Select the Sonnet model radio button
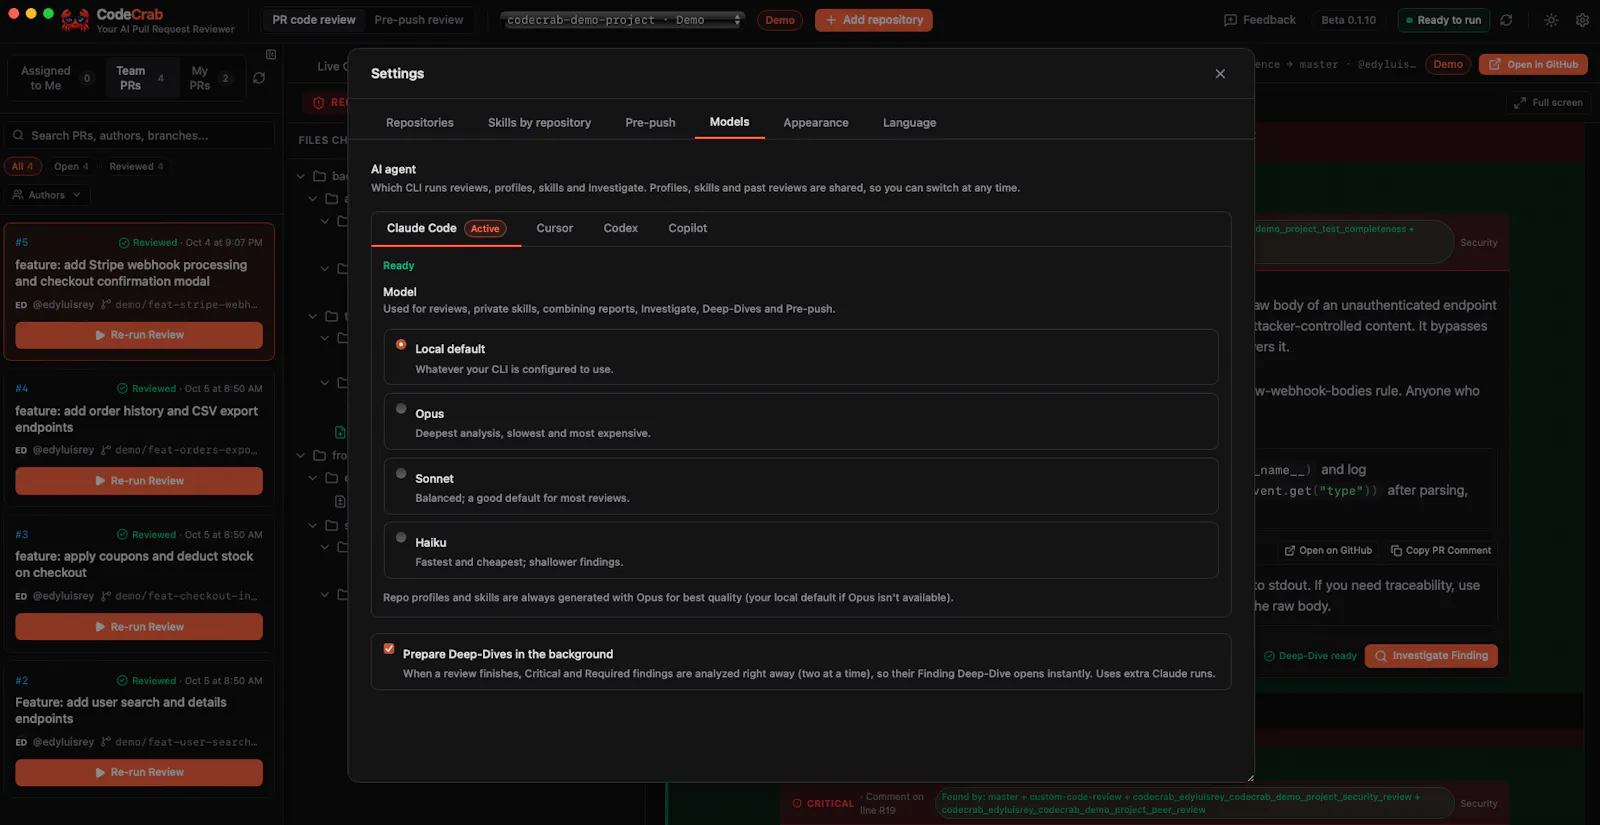1600x825 pixels. (401, 474)
